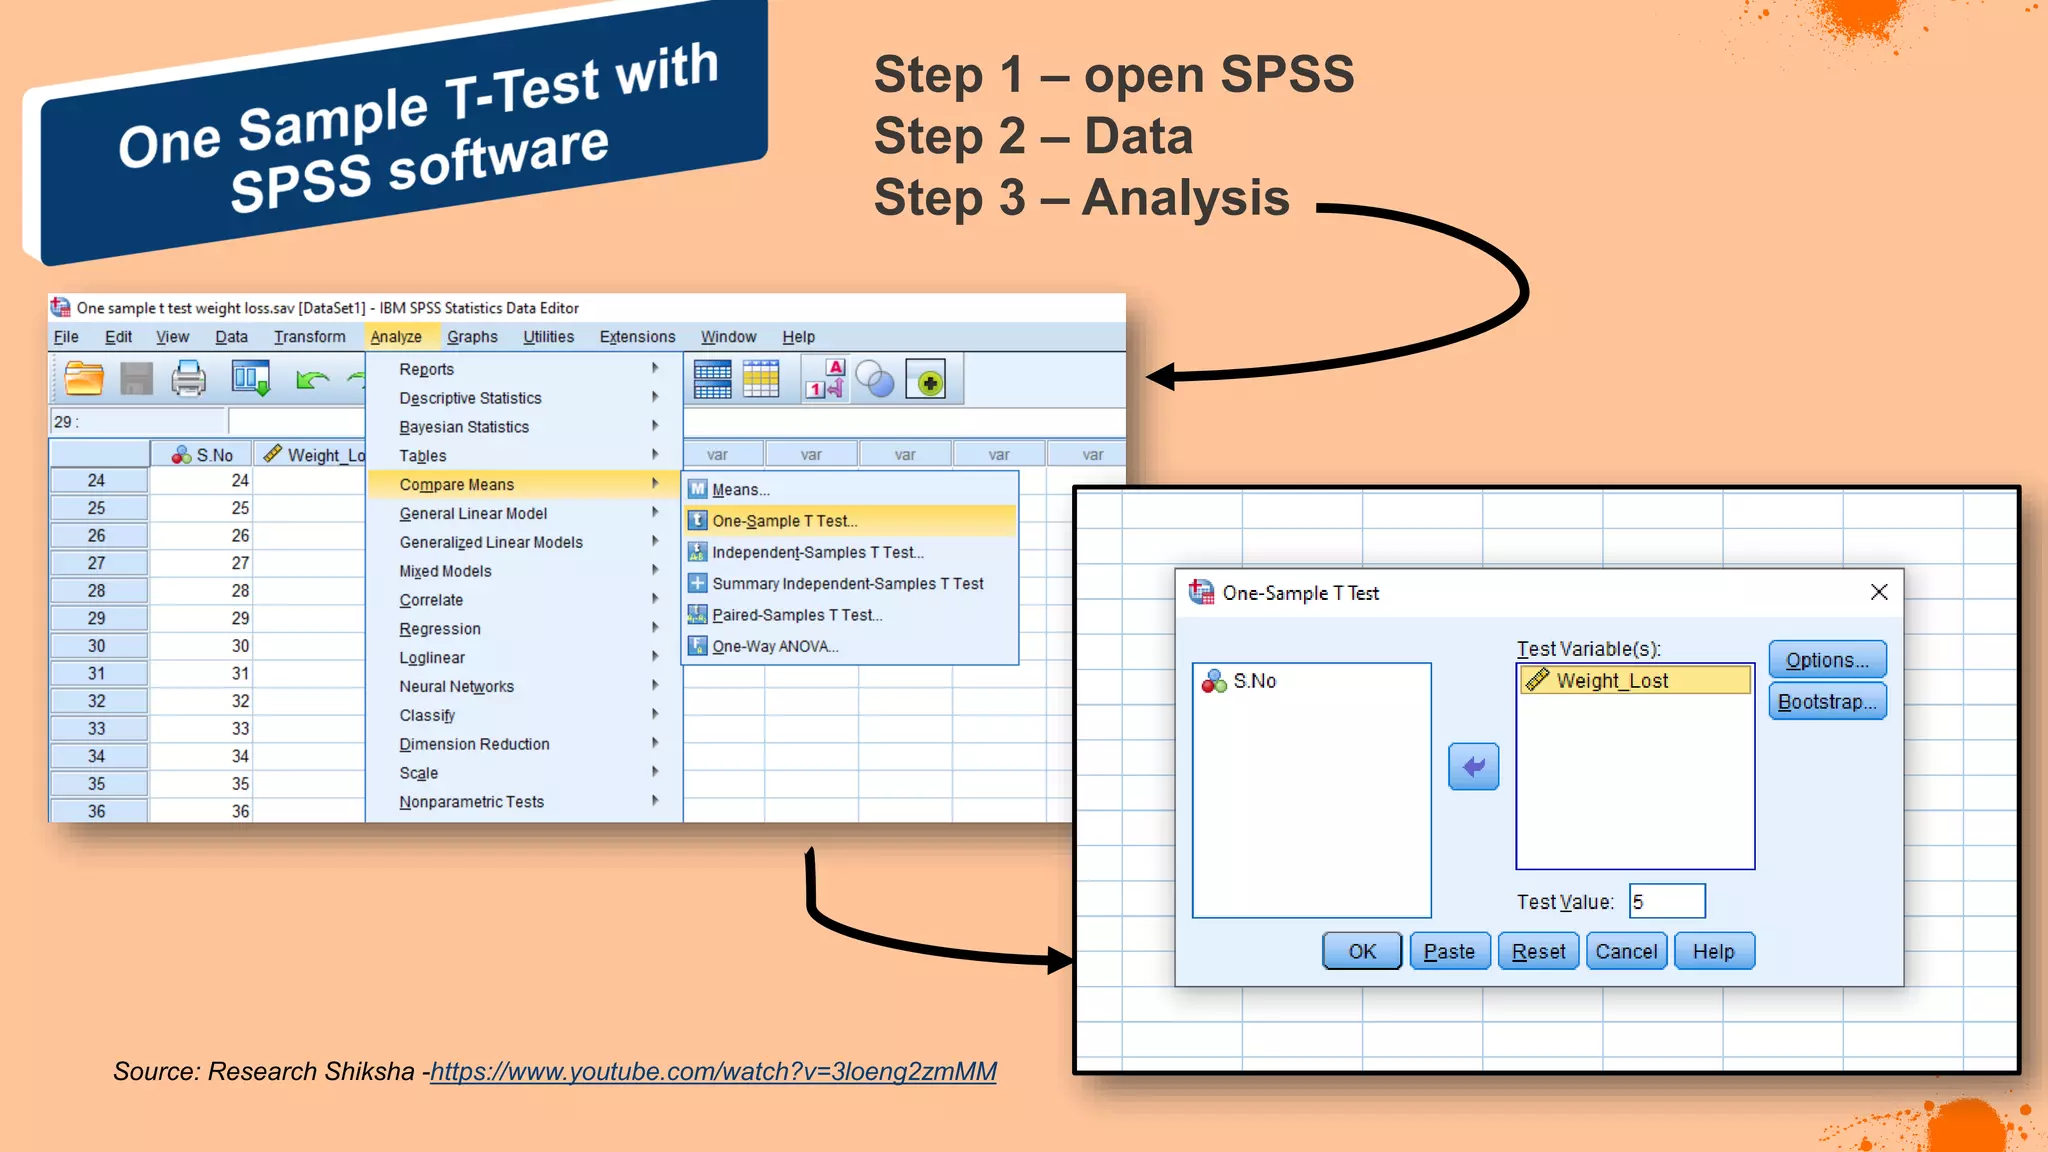The image size is (2048, 1152).
Task: Click the Independent-Samples T Test icon
Action: [698, 552]
